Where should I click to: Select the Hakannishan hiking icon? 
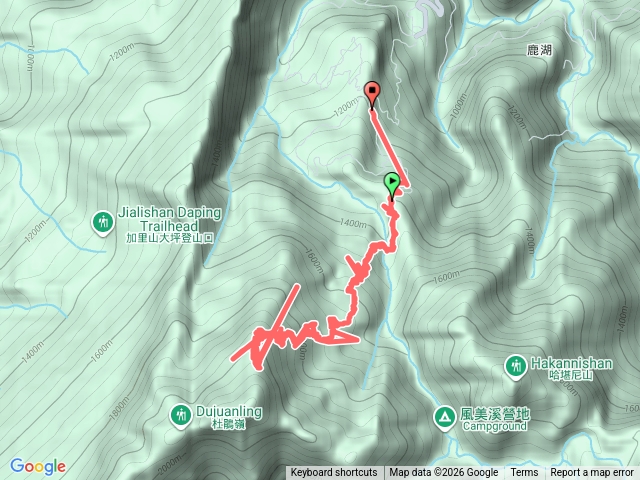tap(515, 367)
